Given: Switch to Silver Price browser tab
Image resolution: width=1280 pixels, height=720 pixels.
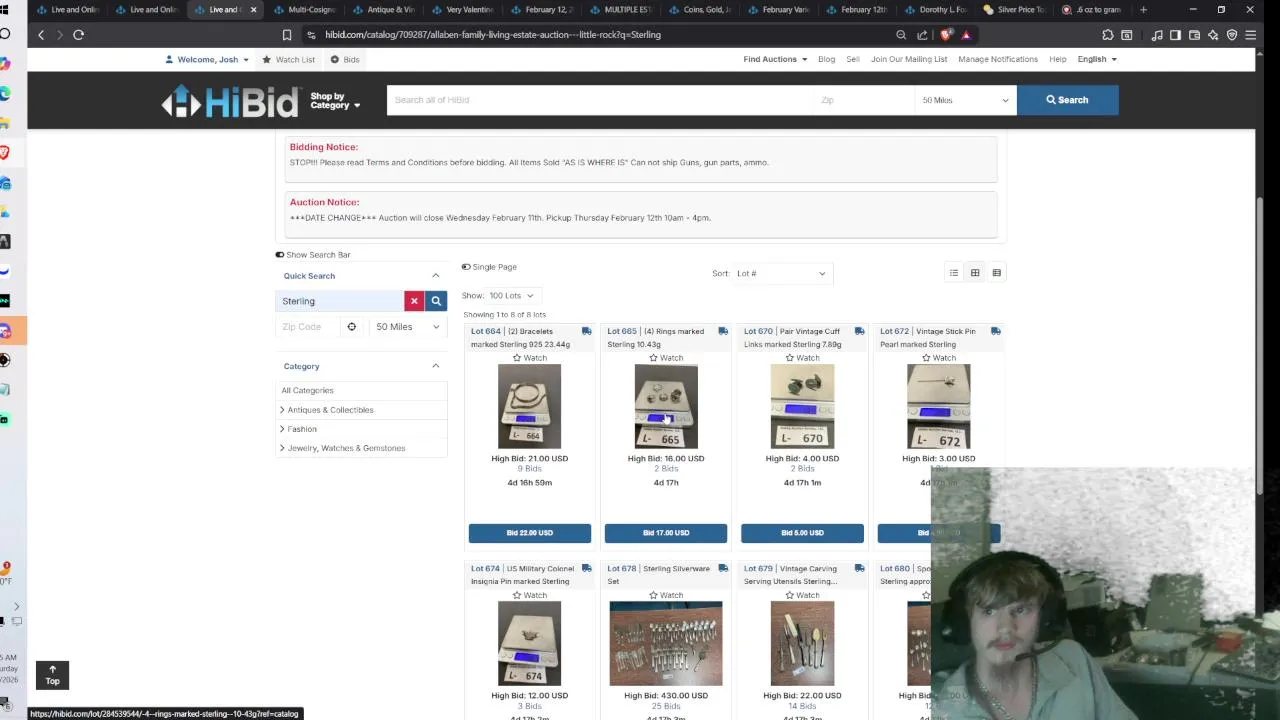Looking at the screenshot, I should [1014, 10].
